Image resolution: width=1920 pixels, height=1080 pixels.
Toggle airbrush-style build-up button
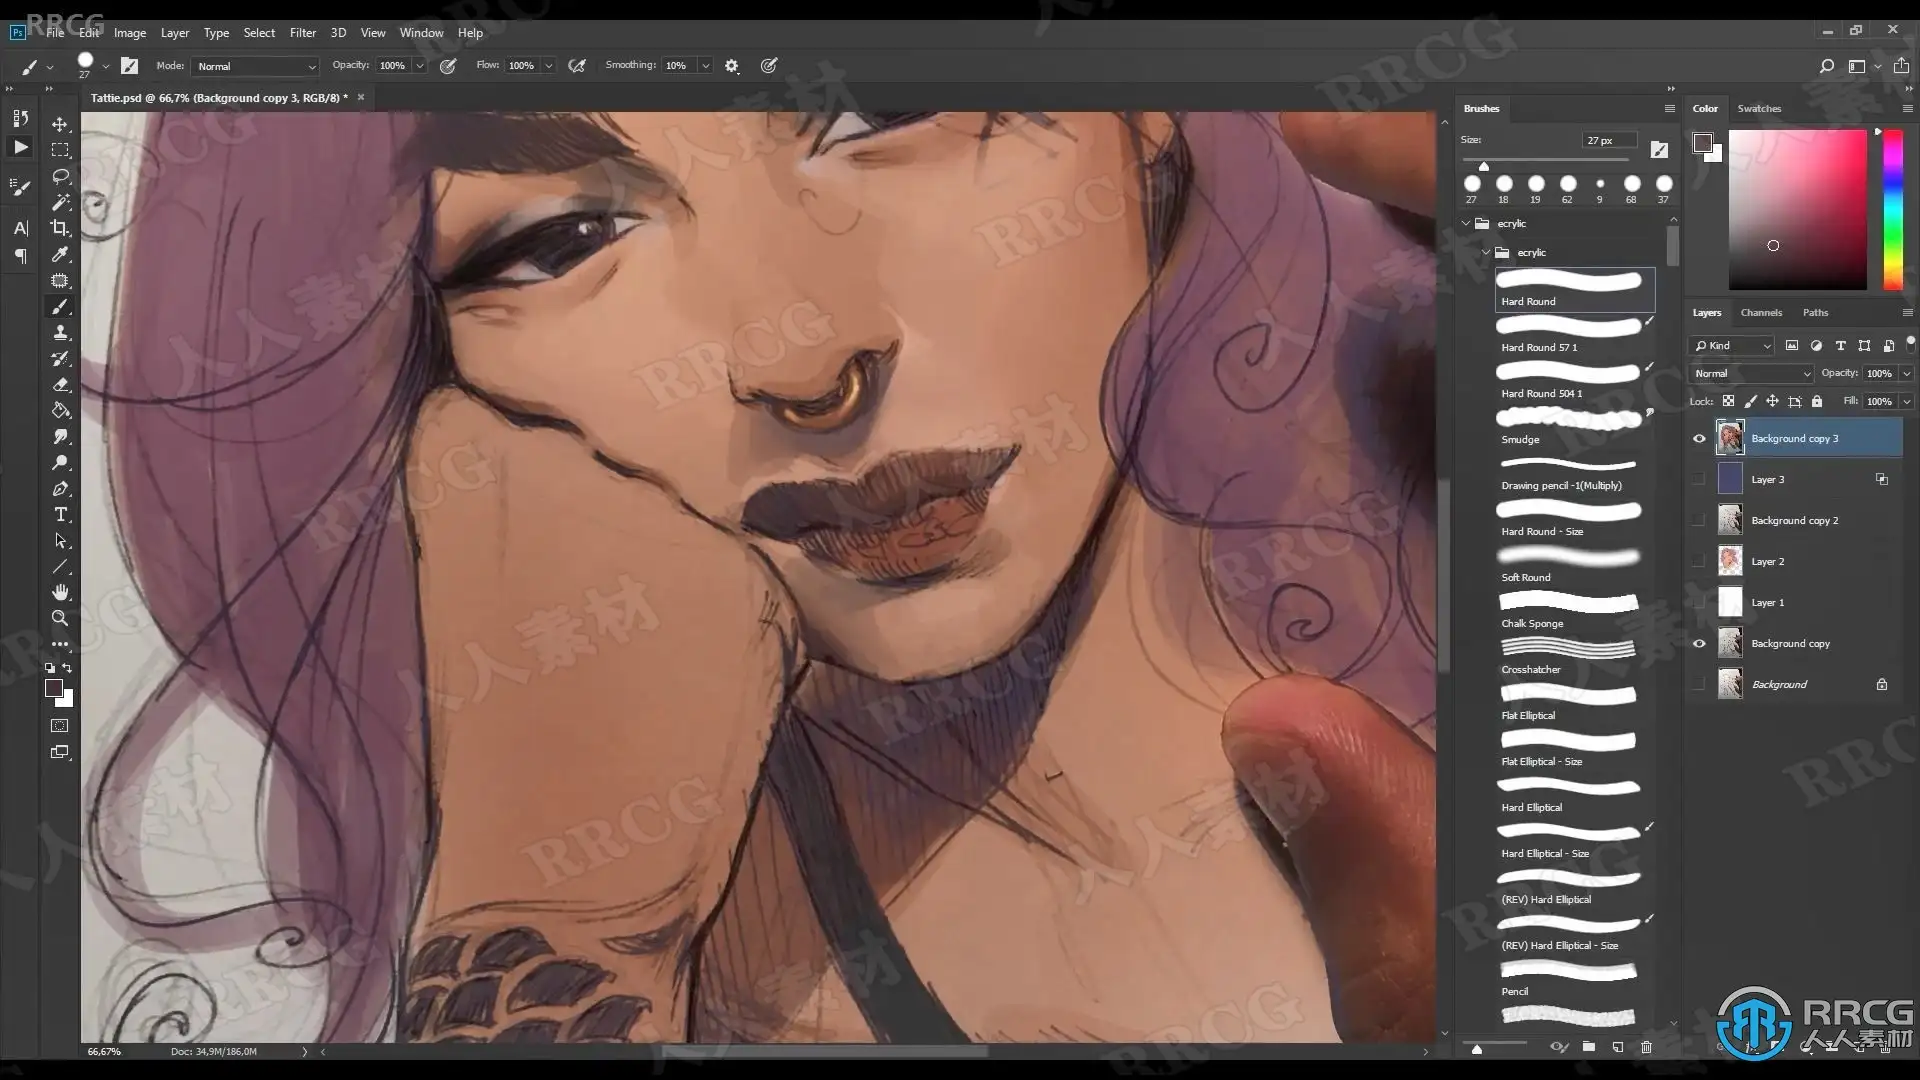(x=577, y=66)
